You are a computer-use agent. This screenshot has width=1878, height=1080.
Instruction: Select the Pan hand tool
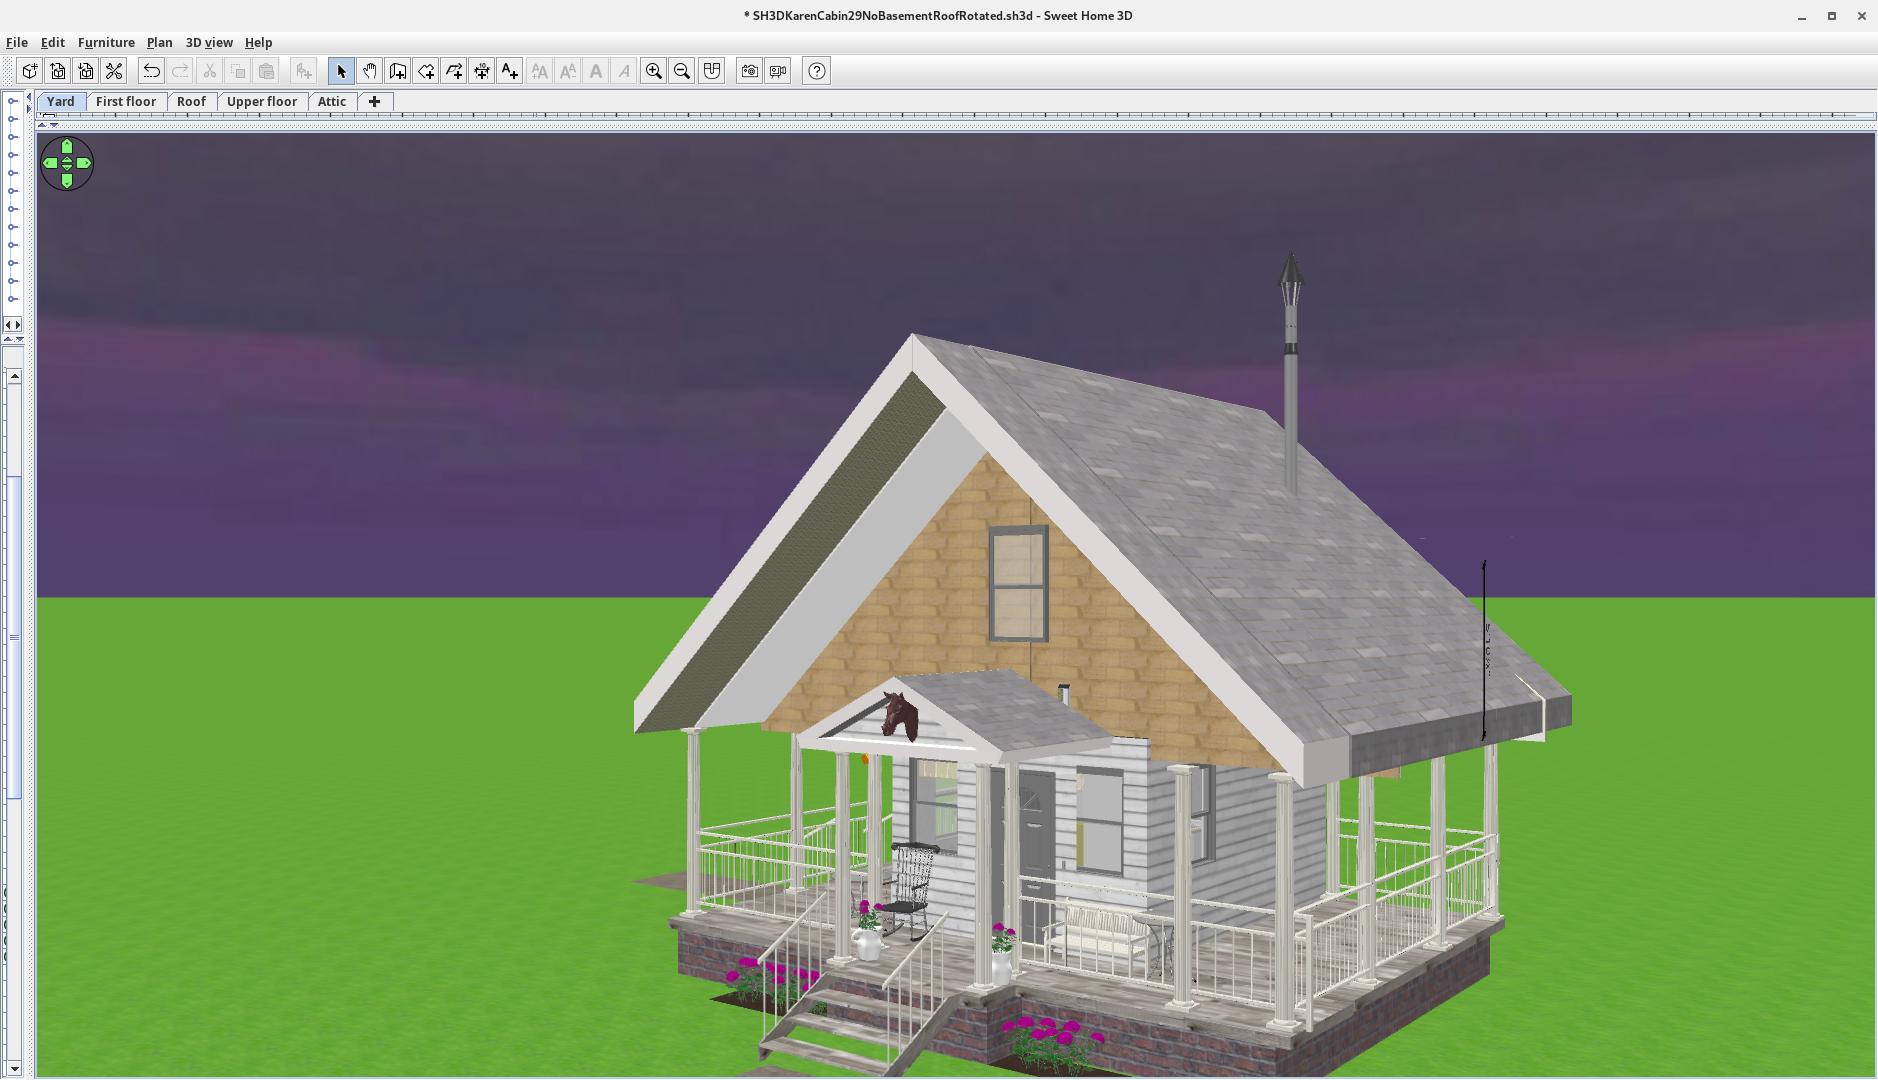coord(369,71)
